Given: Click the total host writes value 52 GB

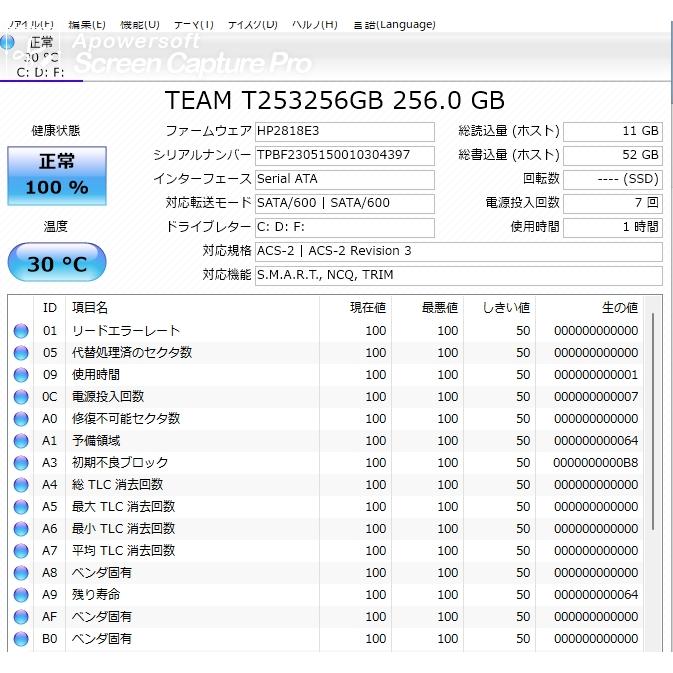Looking at the screenshot, I should point(613,155).
